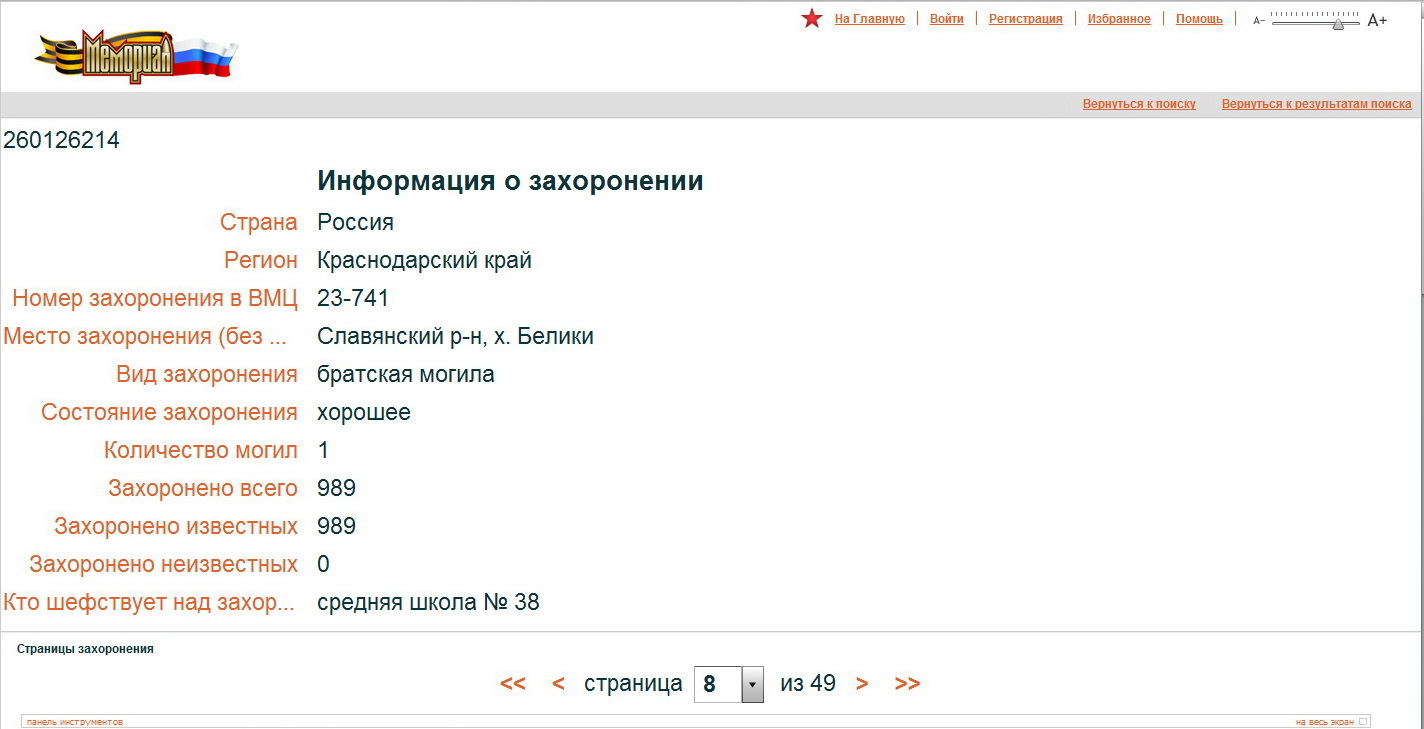
Task: Click the A- decrease font size icon
Action: [x=1259, y=20]
